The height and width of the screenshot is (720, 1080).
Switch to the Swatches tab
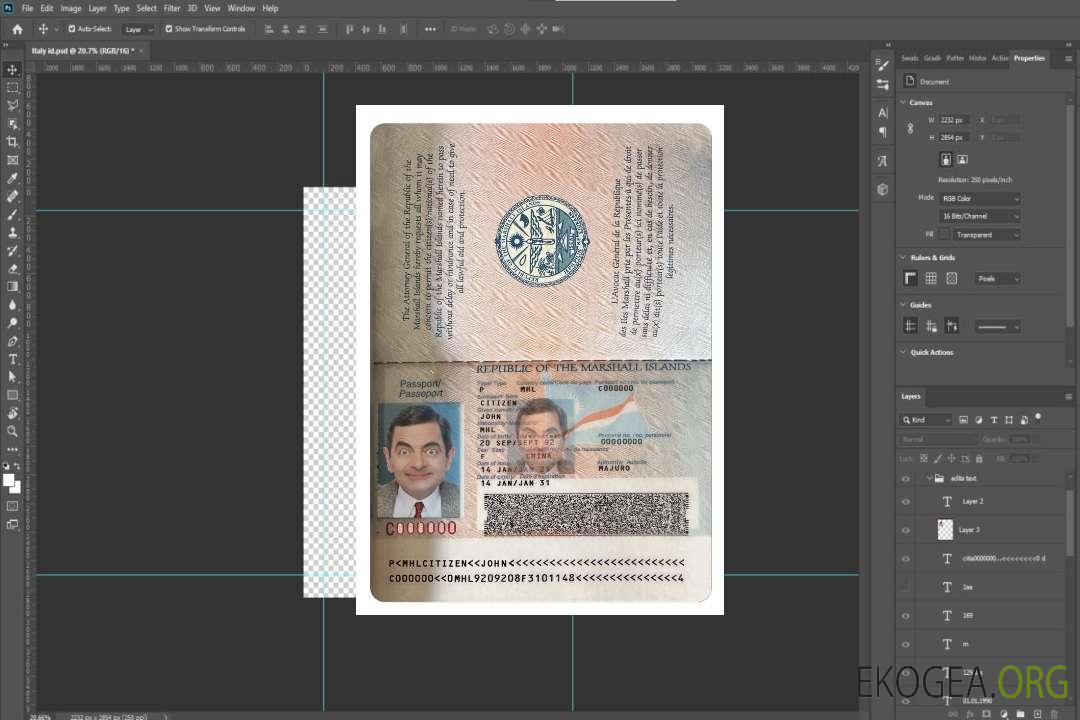click(910, 59)
